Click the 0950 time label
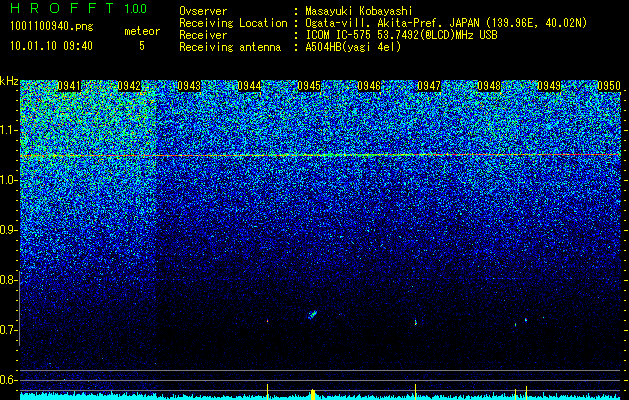 (609, 86)
